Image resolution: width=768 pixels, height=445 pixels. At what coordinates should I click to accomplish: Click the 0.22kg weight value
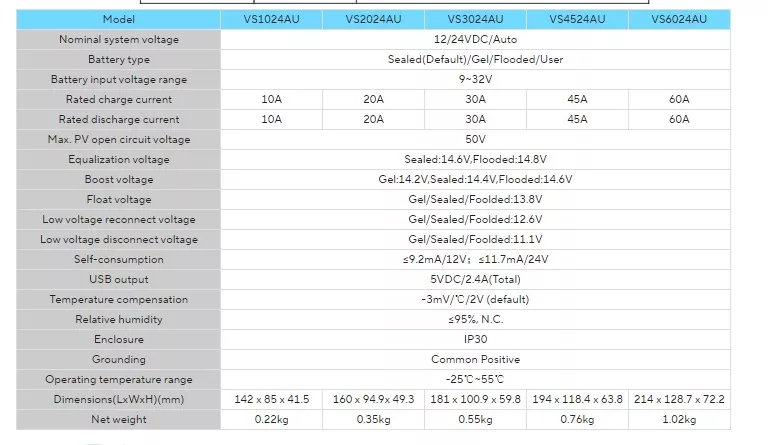pyautogui.click(x=271, y=420)
